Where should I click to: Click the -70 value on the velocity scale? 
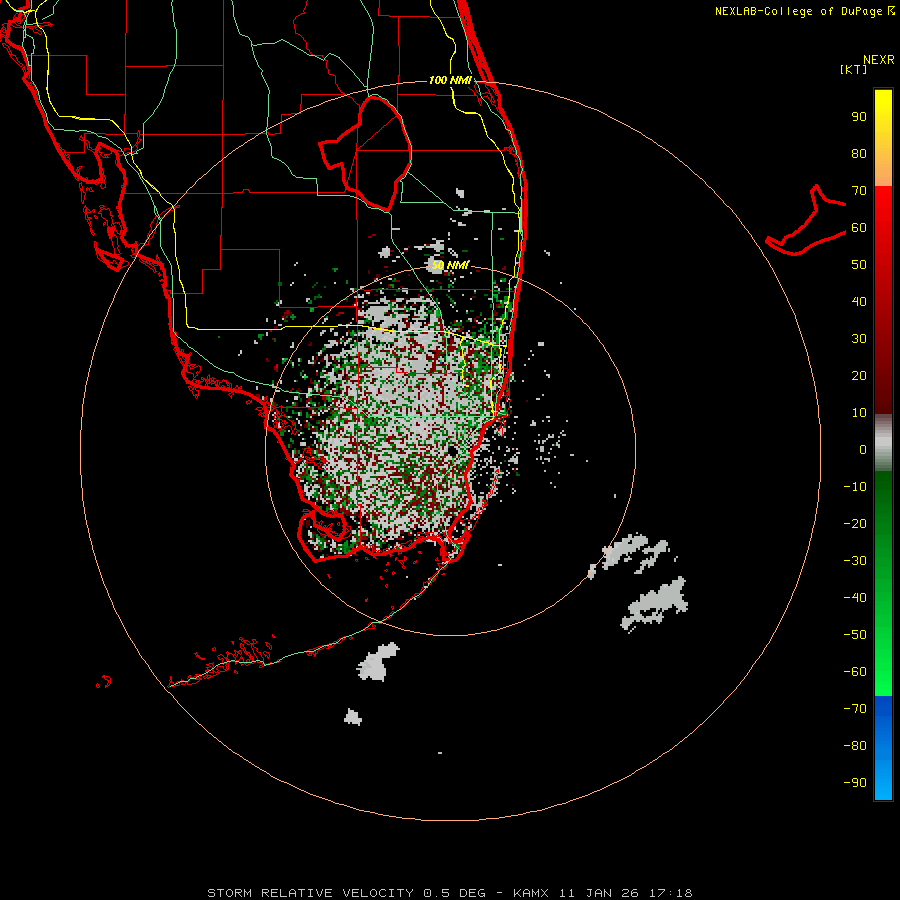(x=855, y=708)
